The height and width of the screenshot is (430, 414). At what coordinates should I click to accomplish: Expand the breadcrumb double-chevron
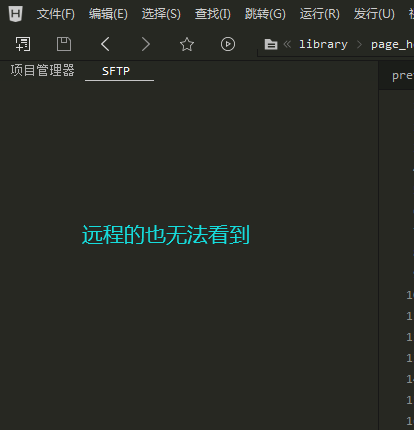pyautogui.click(x=287, y=44)
